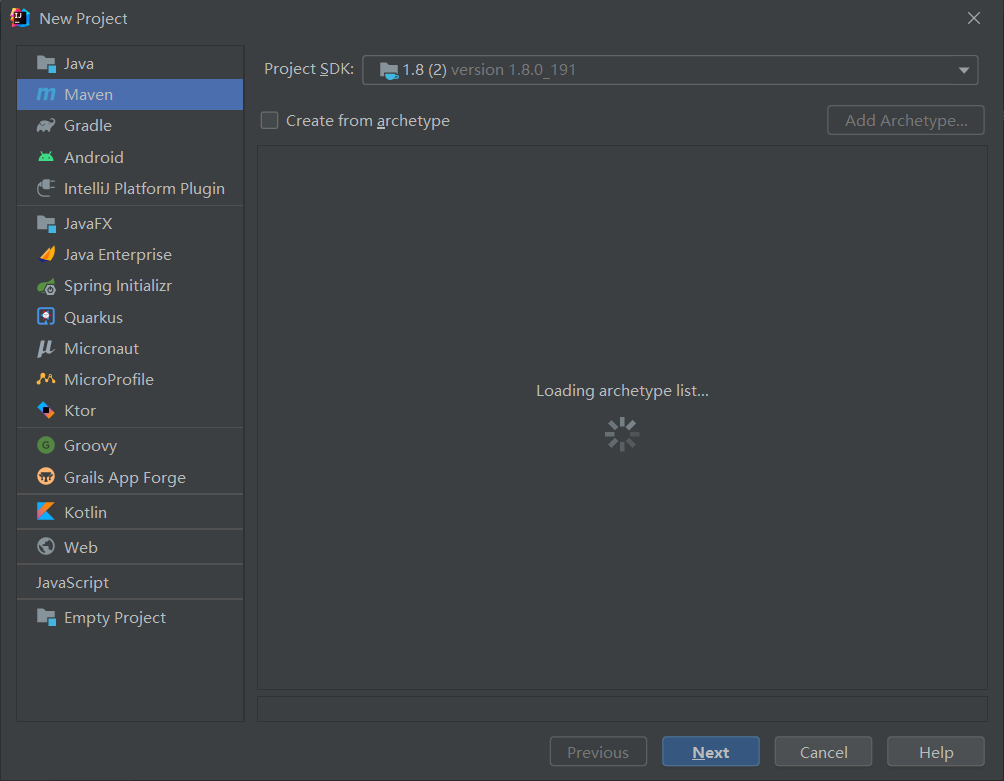
Task: Select Micronaut label in list
Action: pos(101,349)
